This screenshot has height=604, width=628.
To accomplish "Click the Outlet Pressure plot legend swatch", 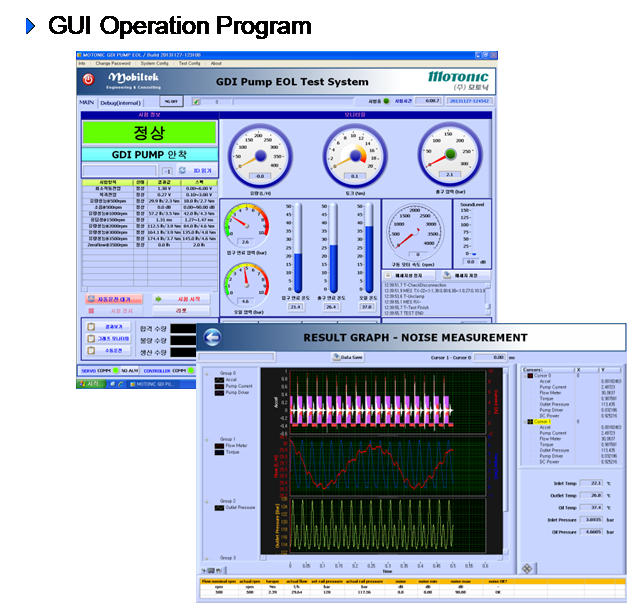I will point(219,508).
